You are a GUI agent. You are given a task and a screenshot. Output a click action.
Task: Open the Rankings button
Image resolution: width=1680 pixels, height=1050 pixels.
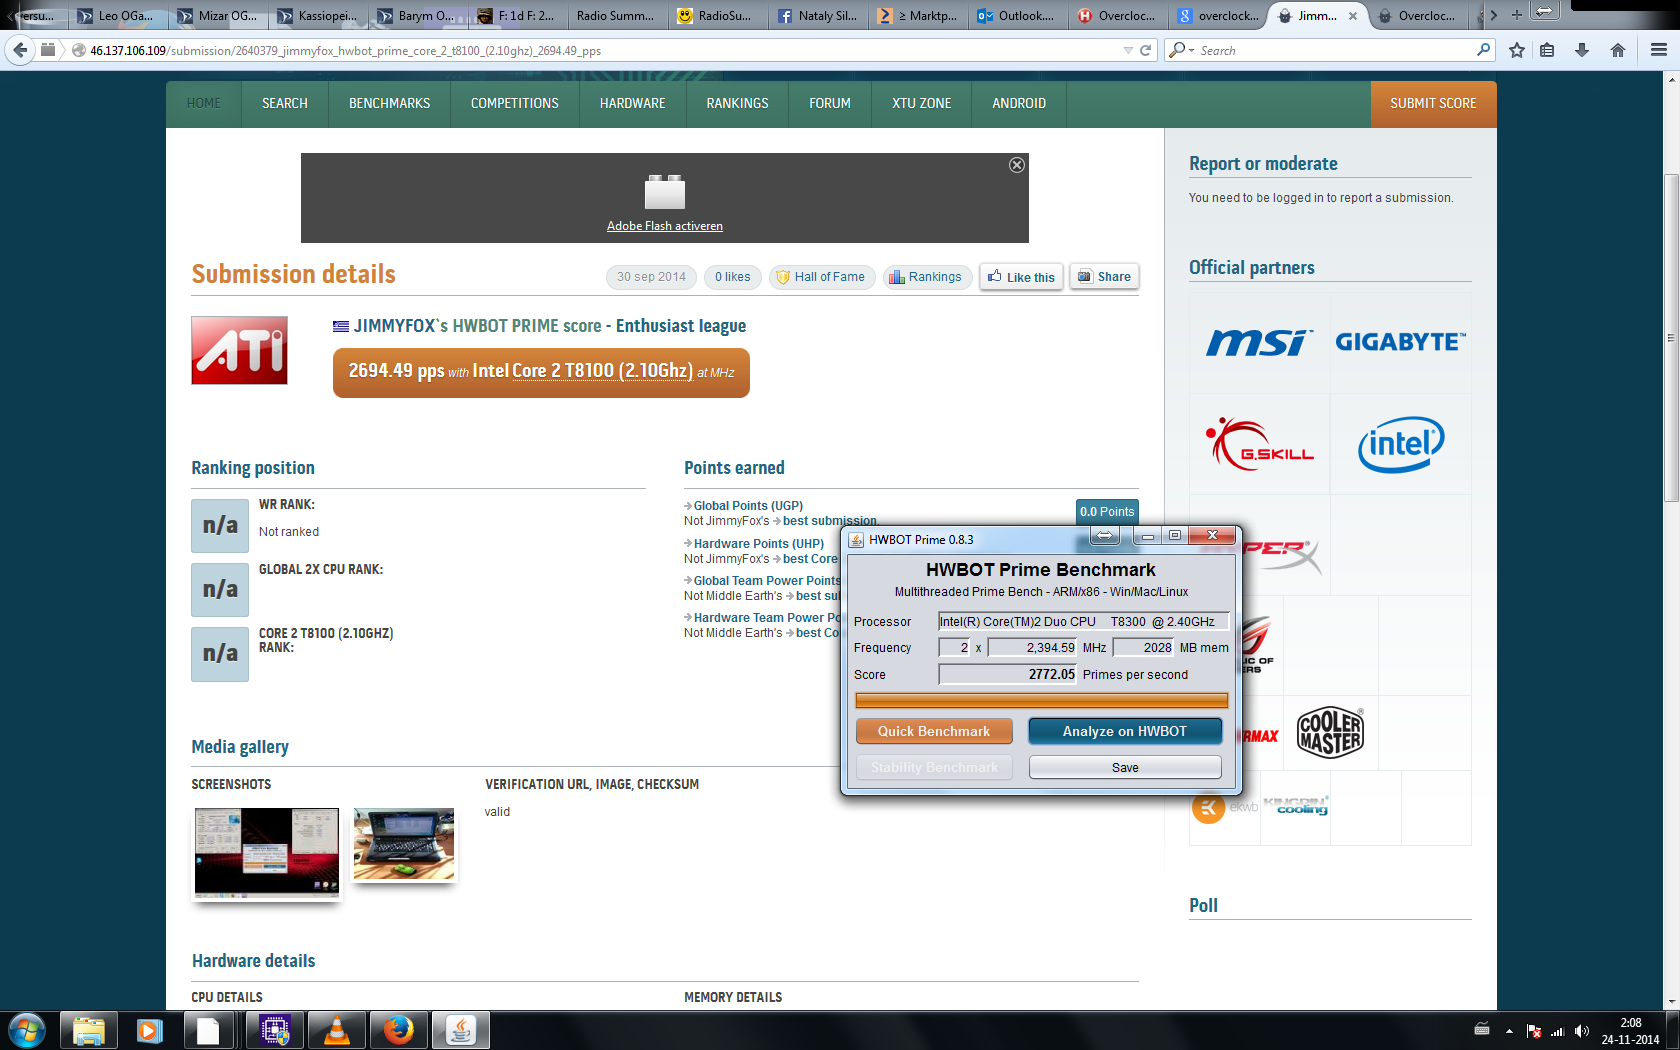[925, 277]
